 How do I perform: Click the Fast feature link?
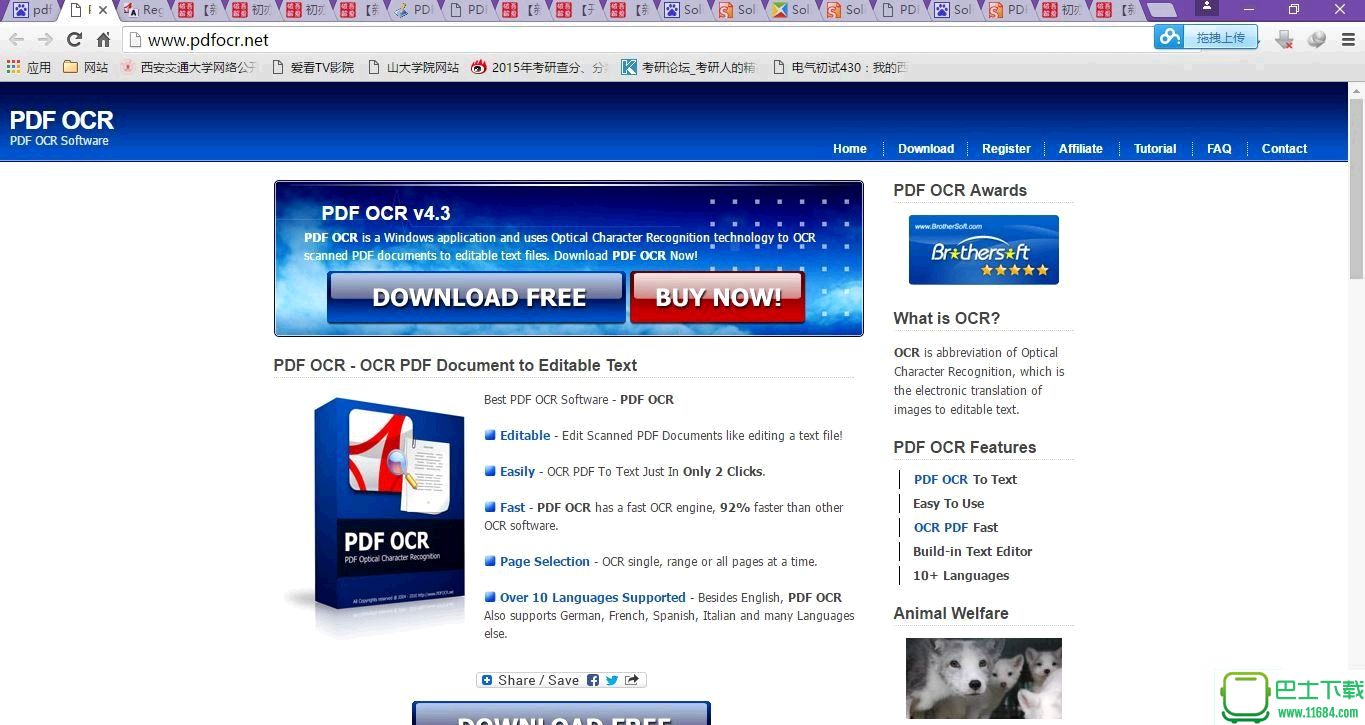coord(513,508)
